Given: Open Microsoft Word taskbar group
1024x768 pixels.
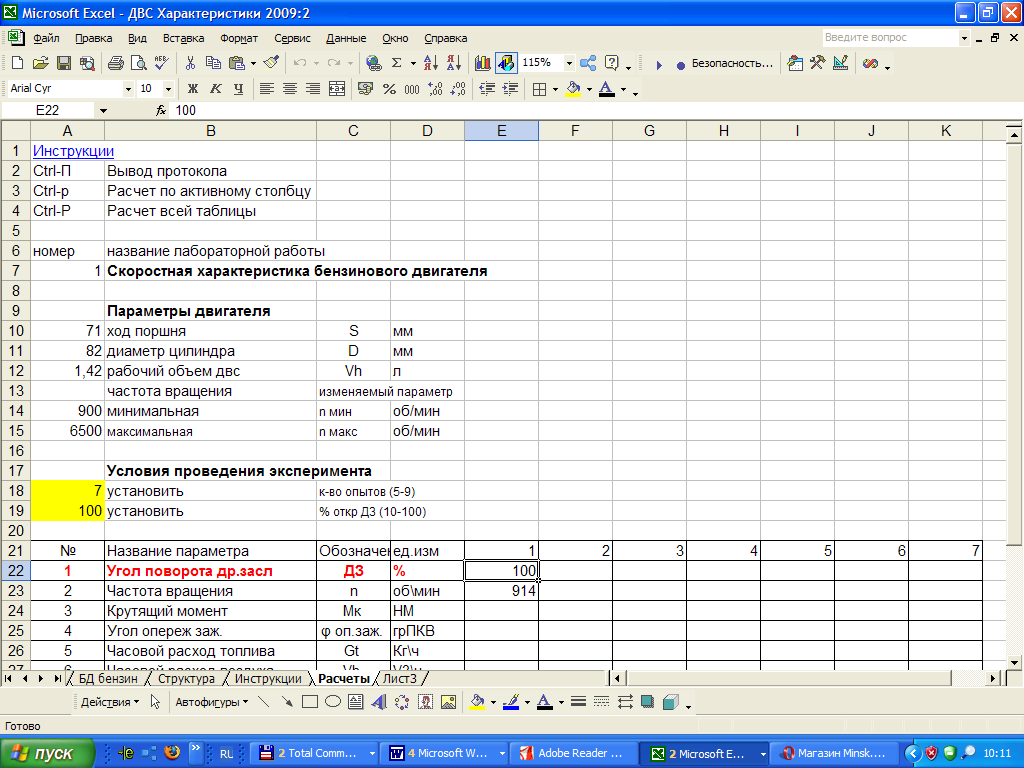Looking at the screenshot, I should pos(446,753).
